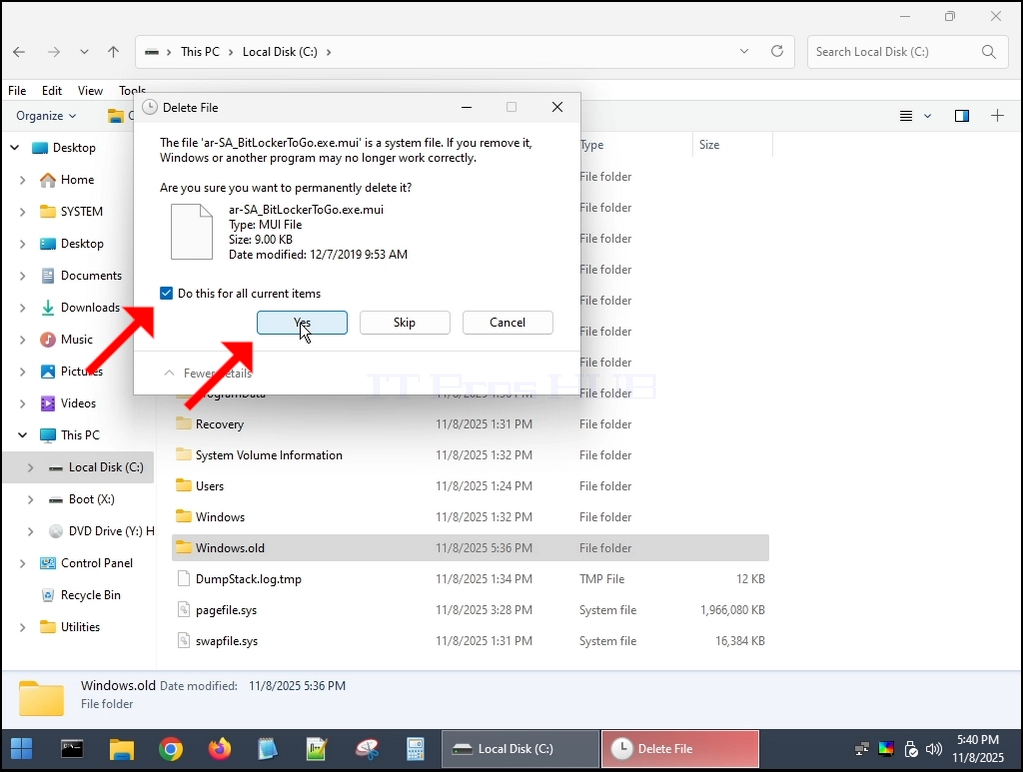Click the Yes button in Delete File dialog
The image size is (1023, 772).
pyautogui.click(x=301, y=322)
